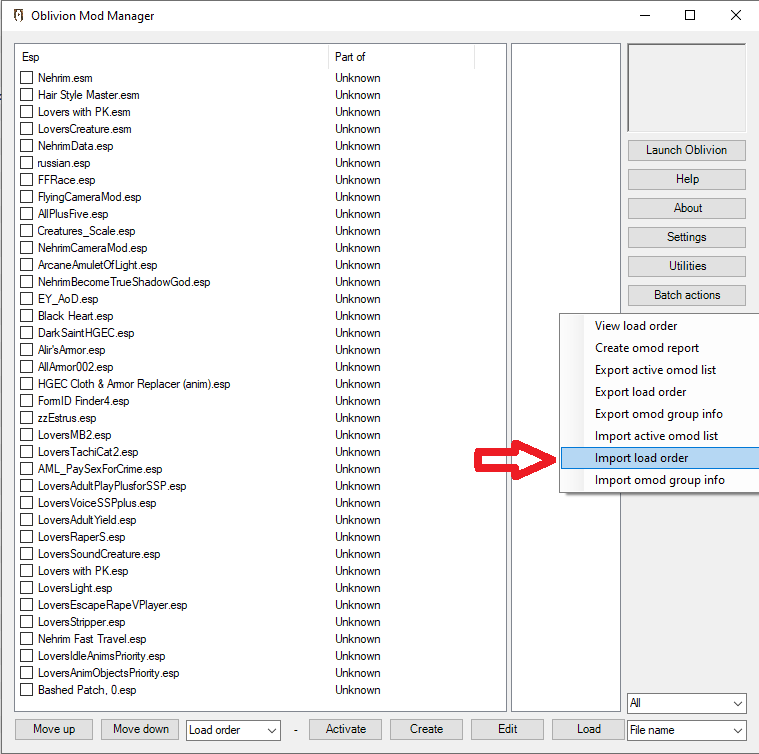Enable the FlyingCameraMod.esp checkbox
759x754 pixels.
tap(27, 197)
